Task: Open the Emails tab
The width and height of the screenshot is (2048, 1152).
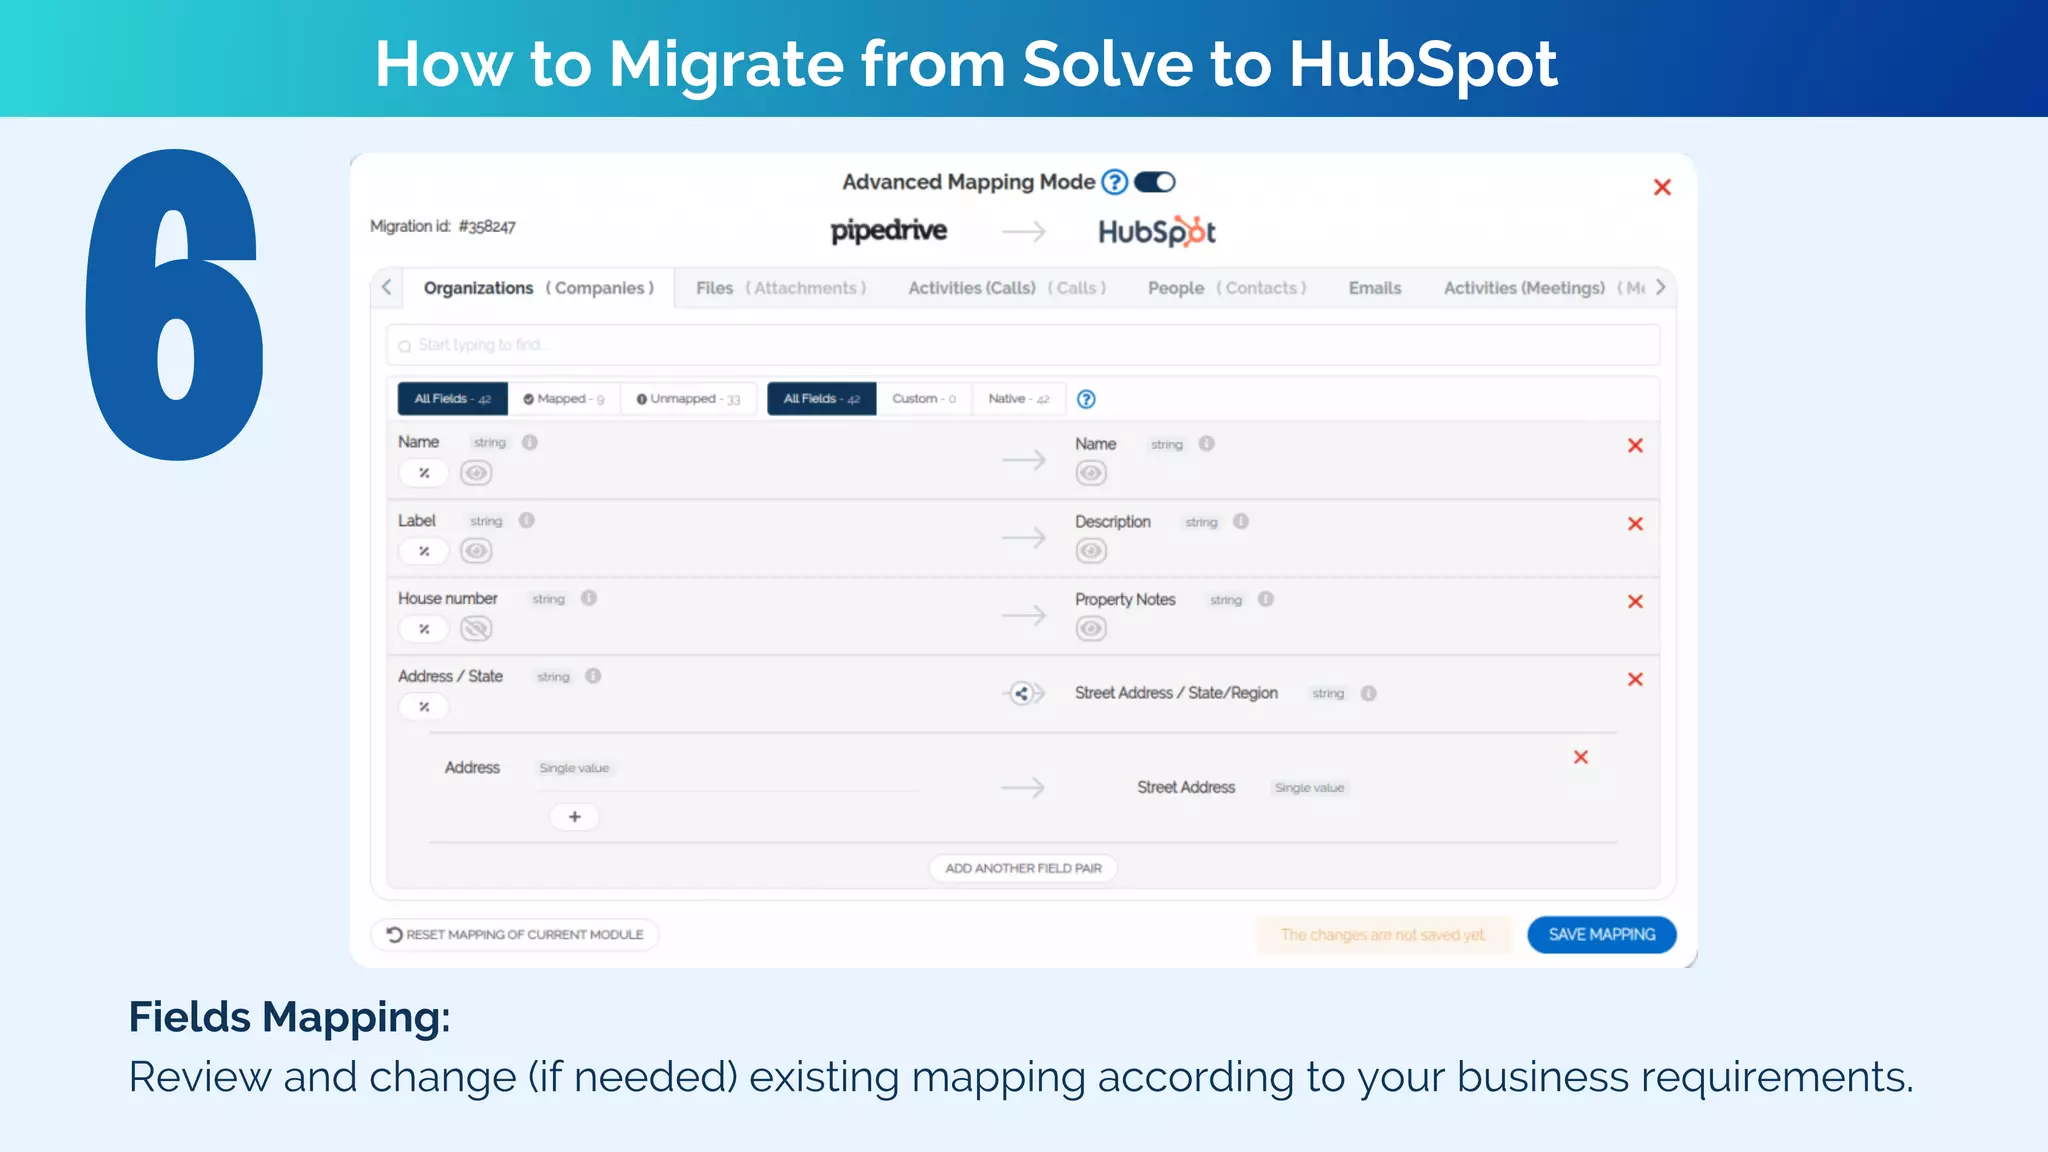Action: coord(1375,288)
